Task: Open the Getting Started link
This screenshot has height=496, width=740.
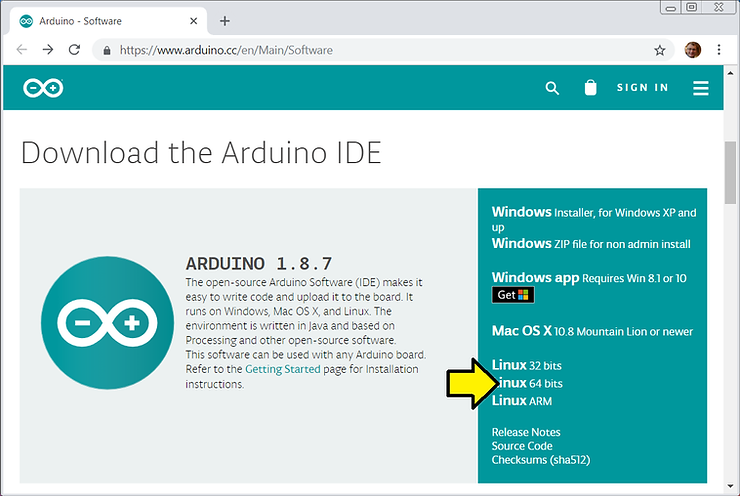Action: (283, 369)
